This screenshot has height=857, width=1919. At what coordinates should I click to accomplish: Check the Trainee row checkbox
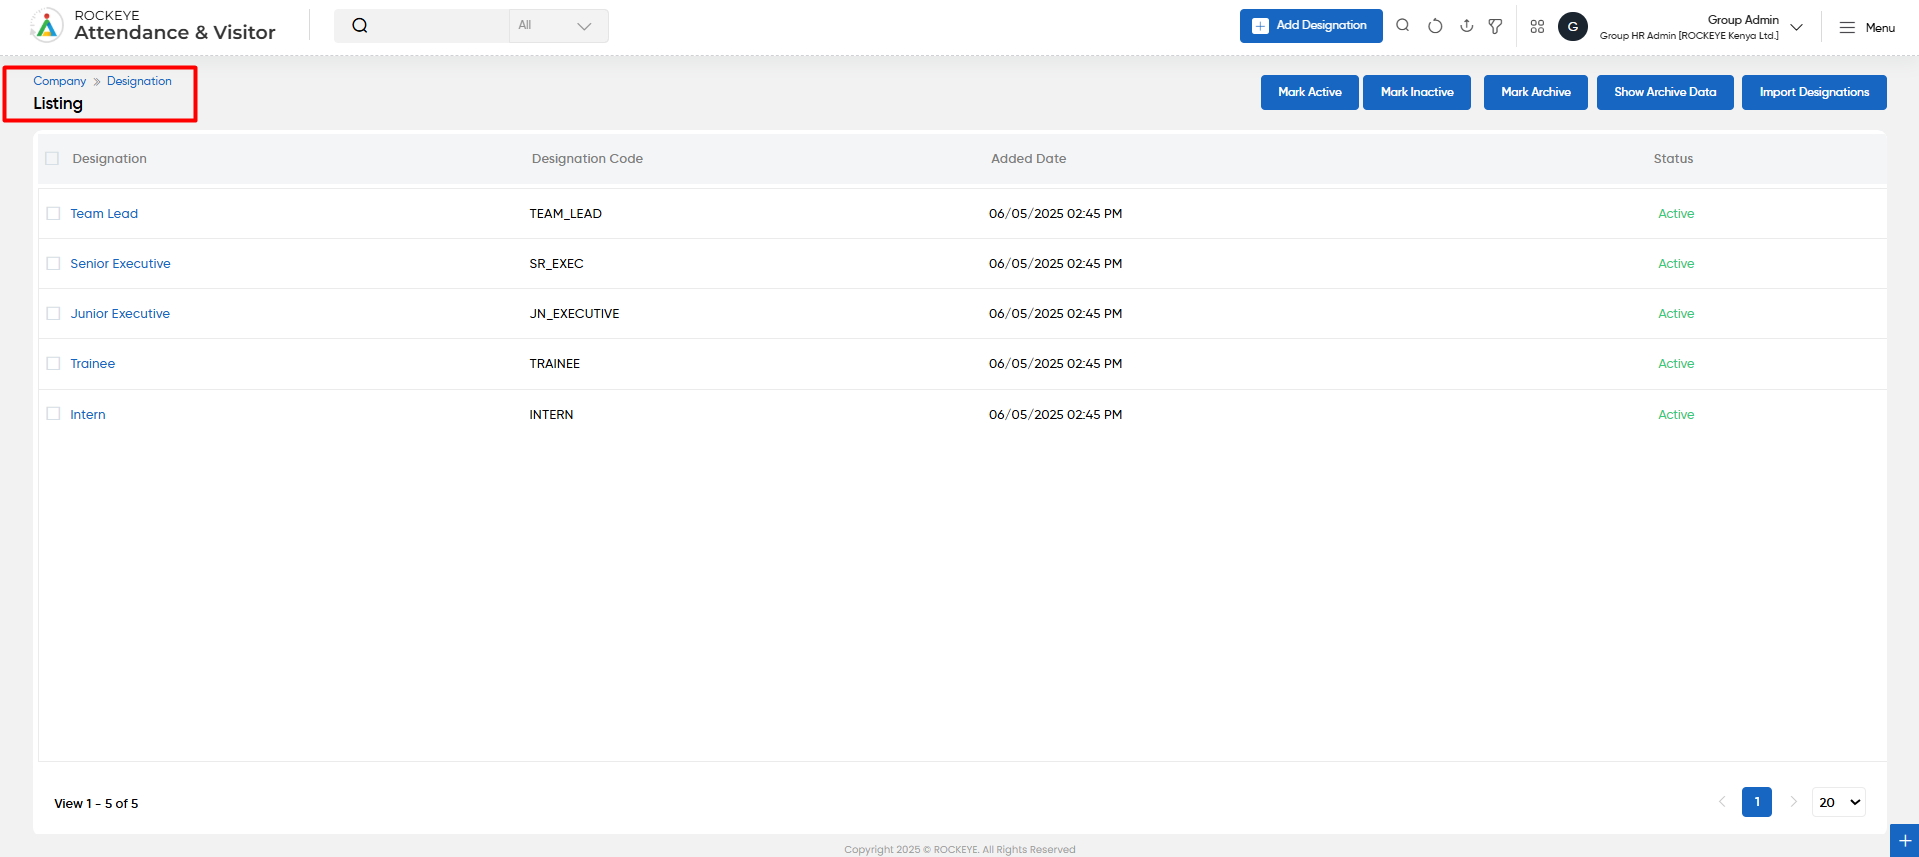[x=53, y=363]
